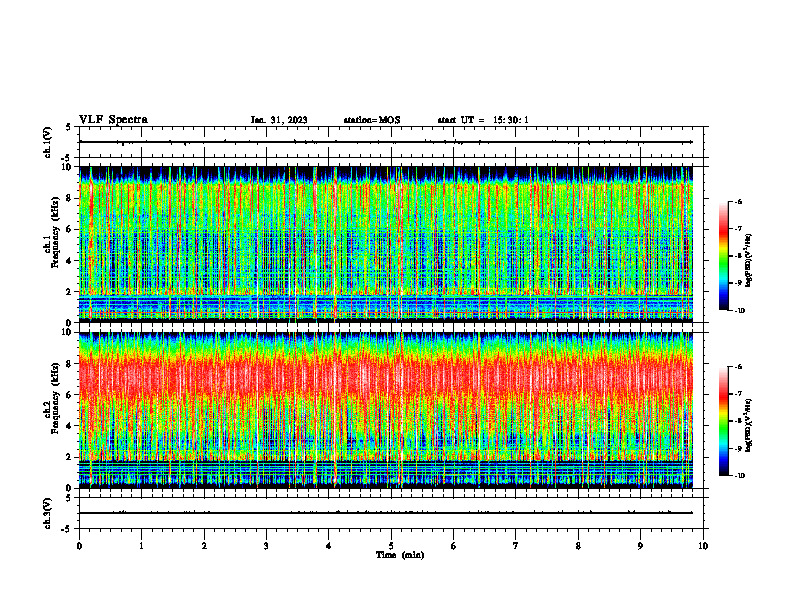The image size is (792, 612).
Task: Click the ch.1 colorbar log(PSD) units label
Action: point(749,261)
